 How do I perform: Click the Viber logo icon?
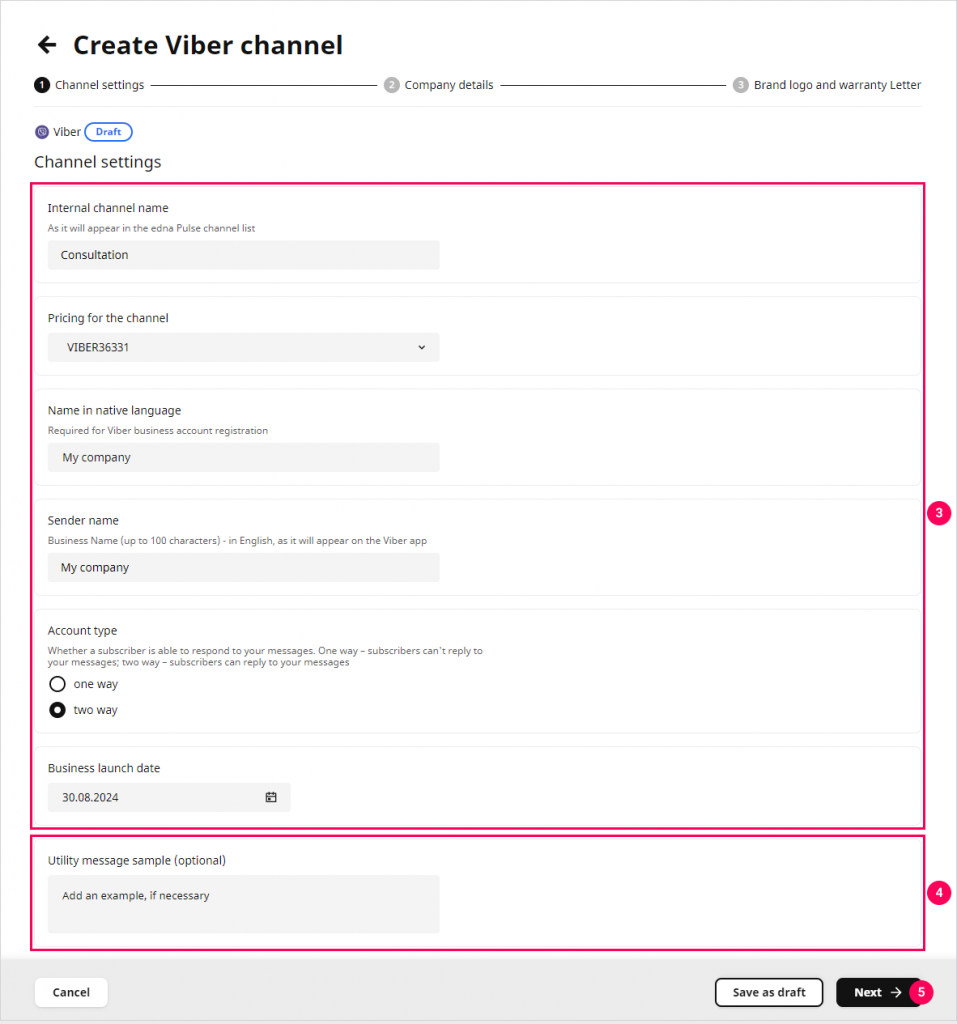(x=42, y=132)
